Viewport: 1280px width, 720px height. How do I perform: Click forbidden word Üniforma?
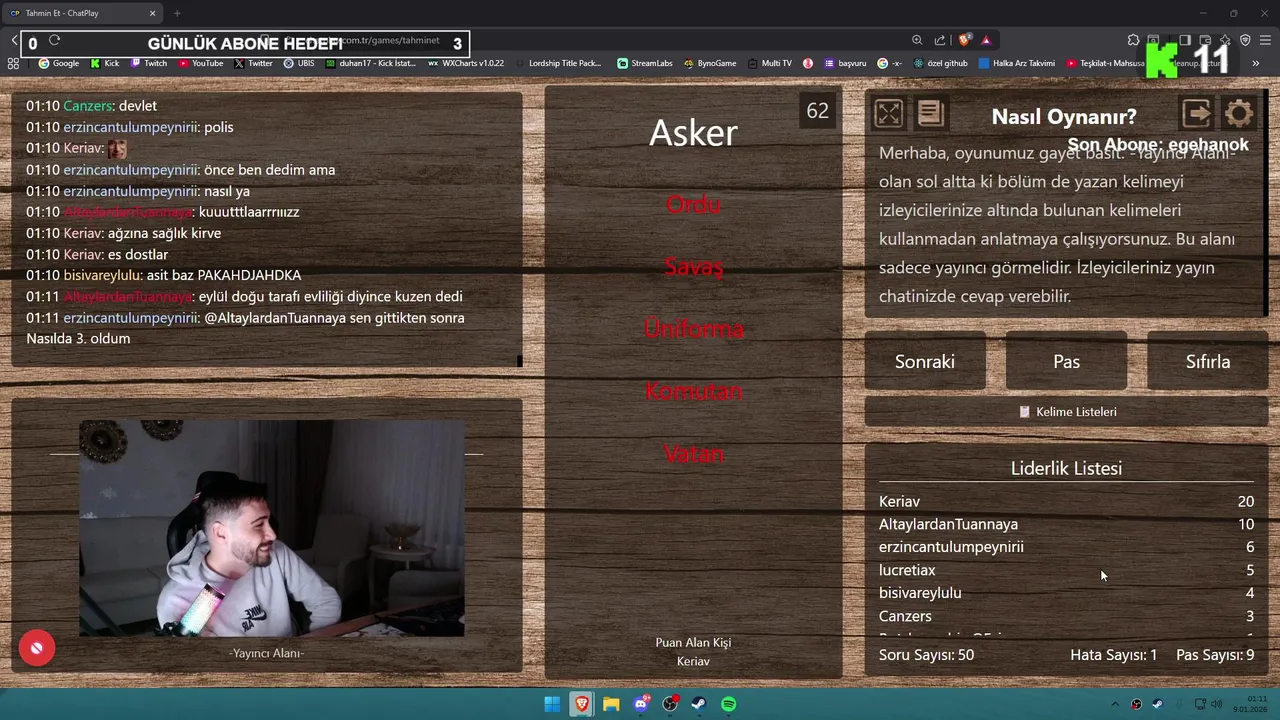693,329
